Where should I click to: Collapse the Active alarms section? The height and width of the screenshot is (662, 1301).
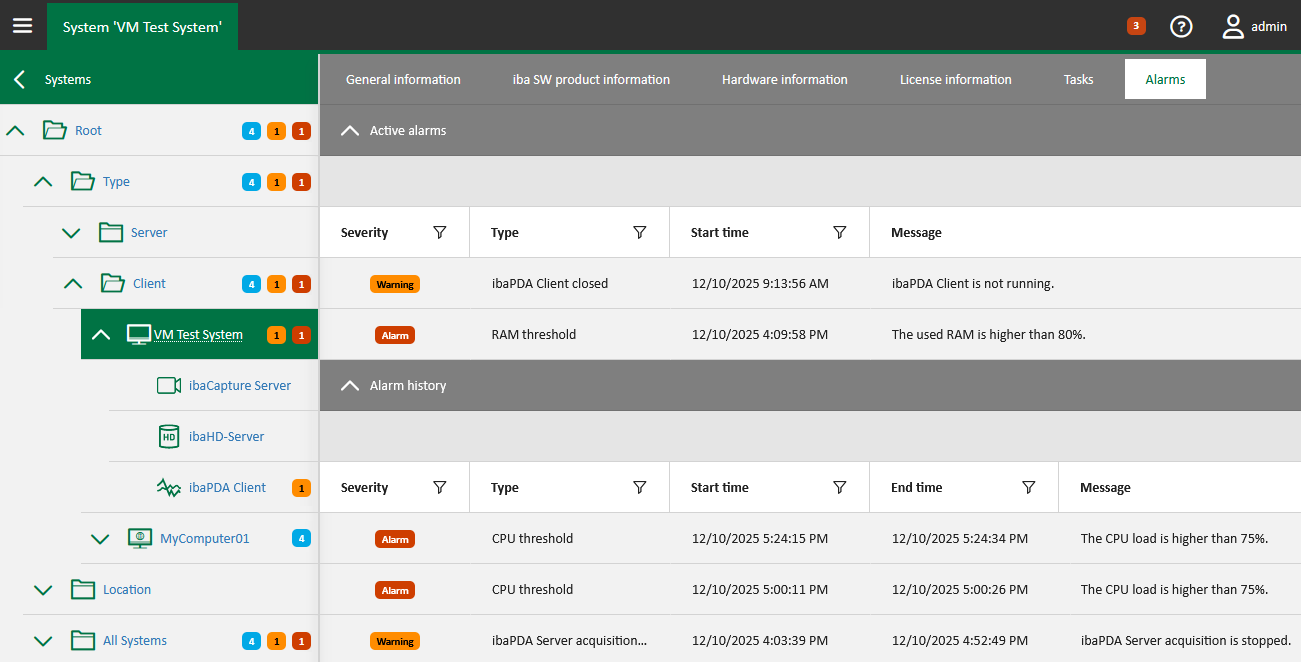tap(350, 130)
